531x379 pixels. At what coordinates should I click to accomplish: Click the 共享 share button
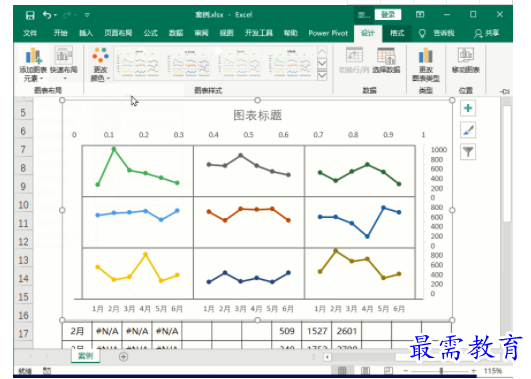pos(486,33)
